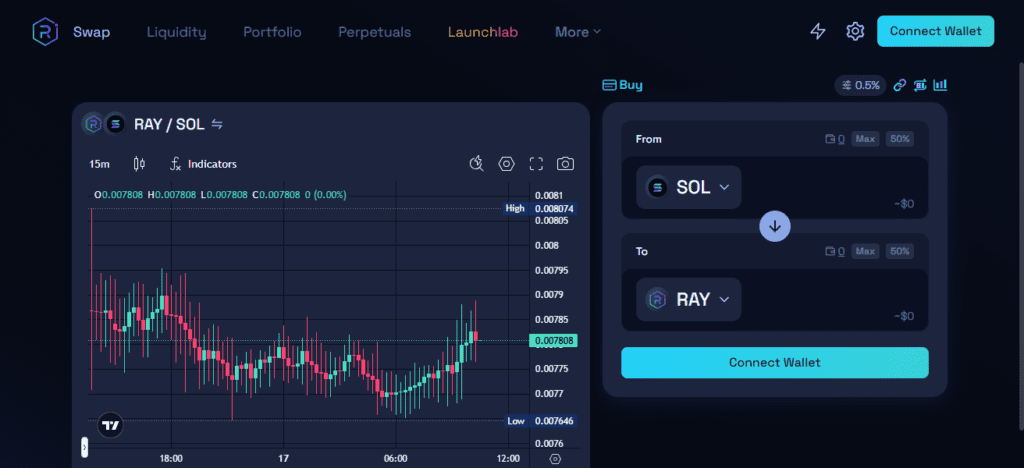Click the To amount input field
Viewport: 1024px width, 468px height.
point(833,300)
